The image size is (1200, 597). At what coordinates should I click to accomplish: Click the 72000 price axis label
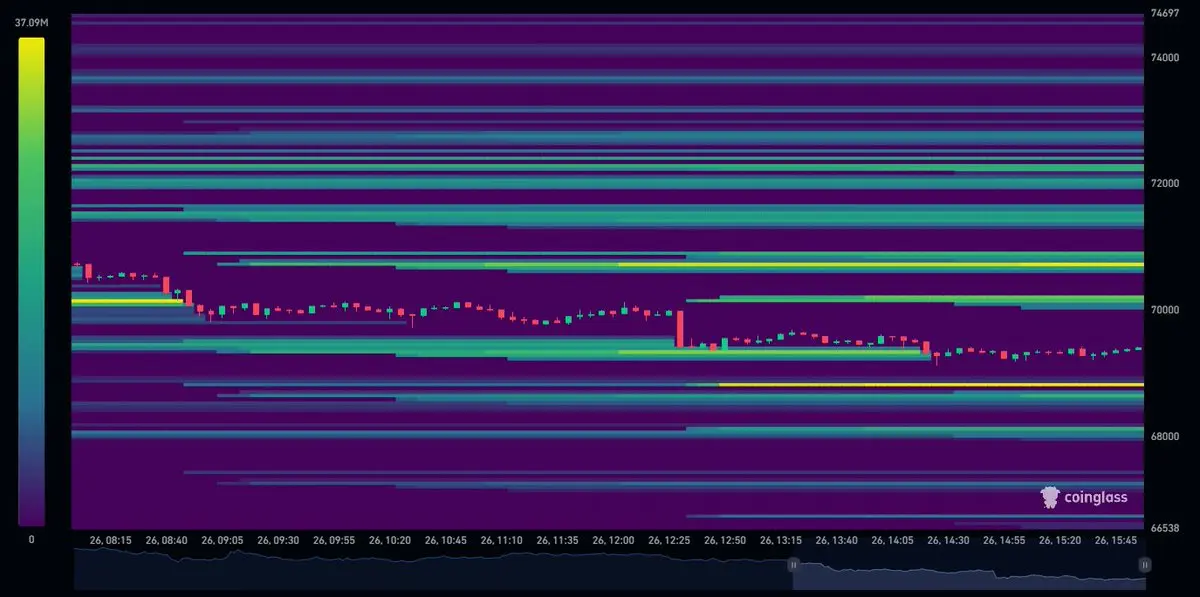point(1166,184)
